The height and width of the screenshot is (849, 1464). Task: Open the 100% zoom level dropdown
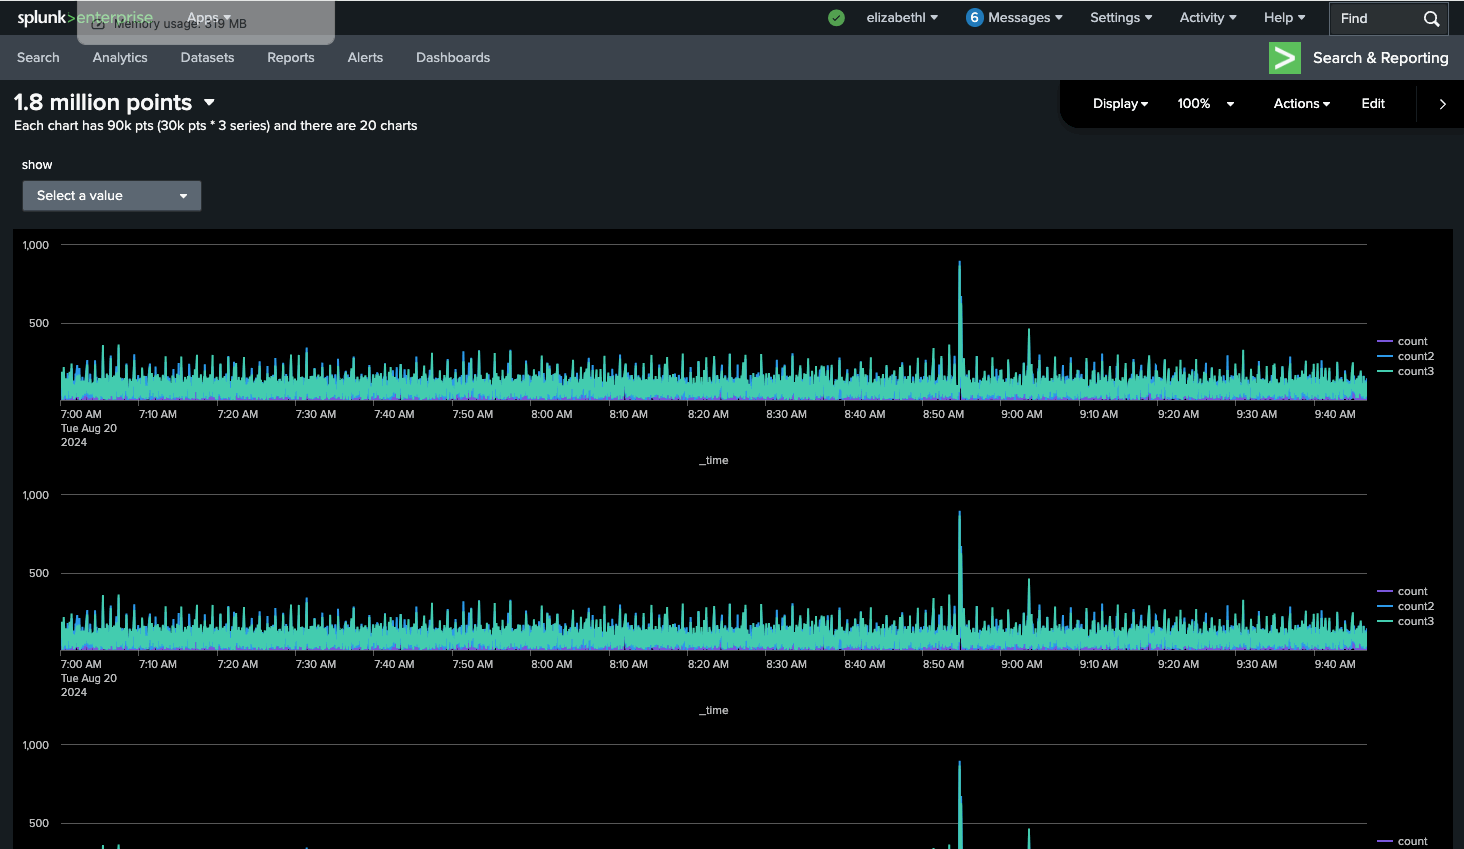coord(1205,104)
